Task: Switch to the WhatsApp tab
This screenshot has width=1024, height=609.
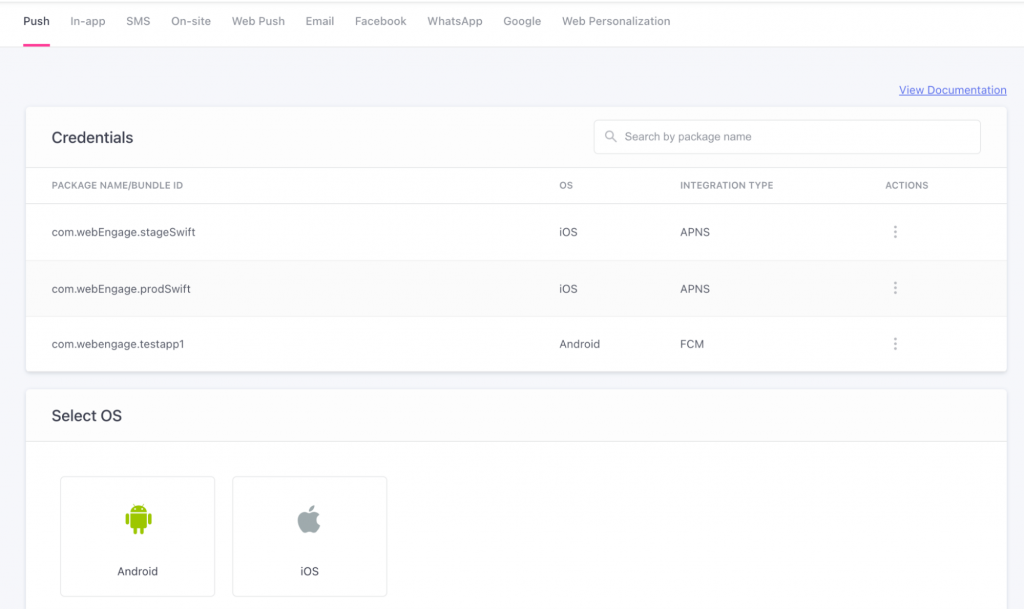Action: pos(455,21)
